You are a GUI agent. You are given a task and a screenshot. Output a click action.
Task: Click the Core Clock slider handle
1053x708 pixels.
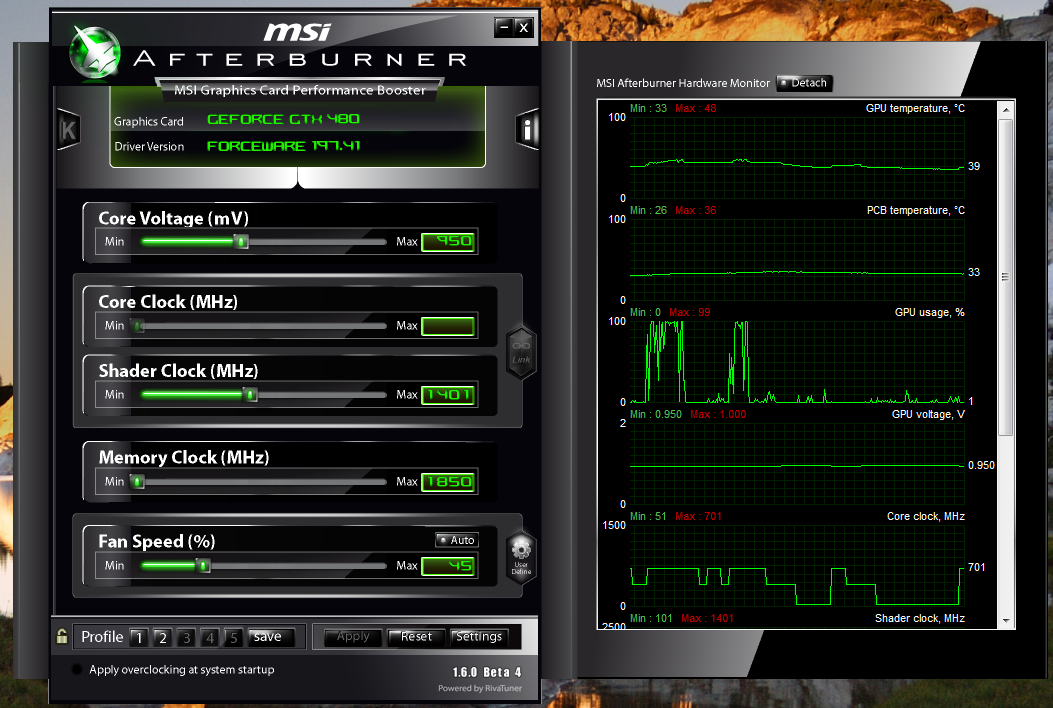[138, 326]
